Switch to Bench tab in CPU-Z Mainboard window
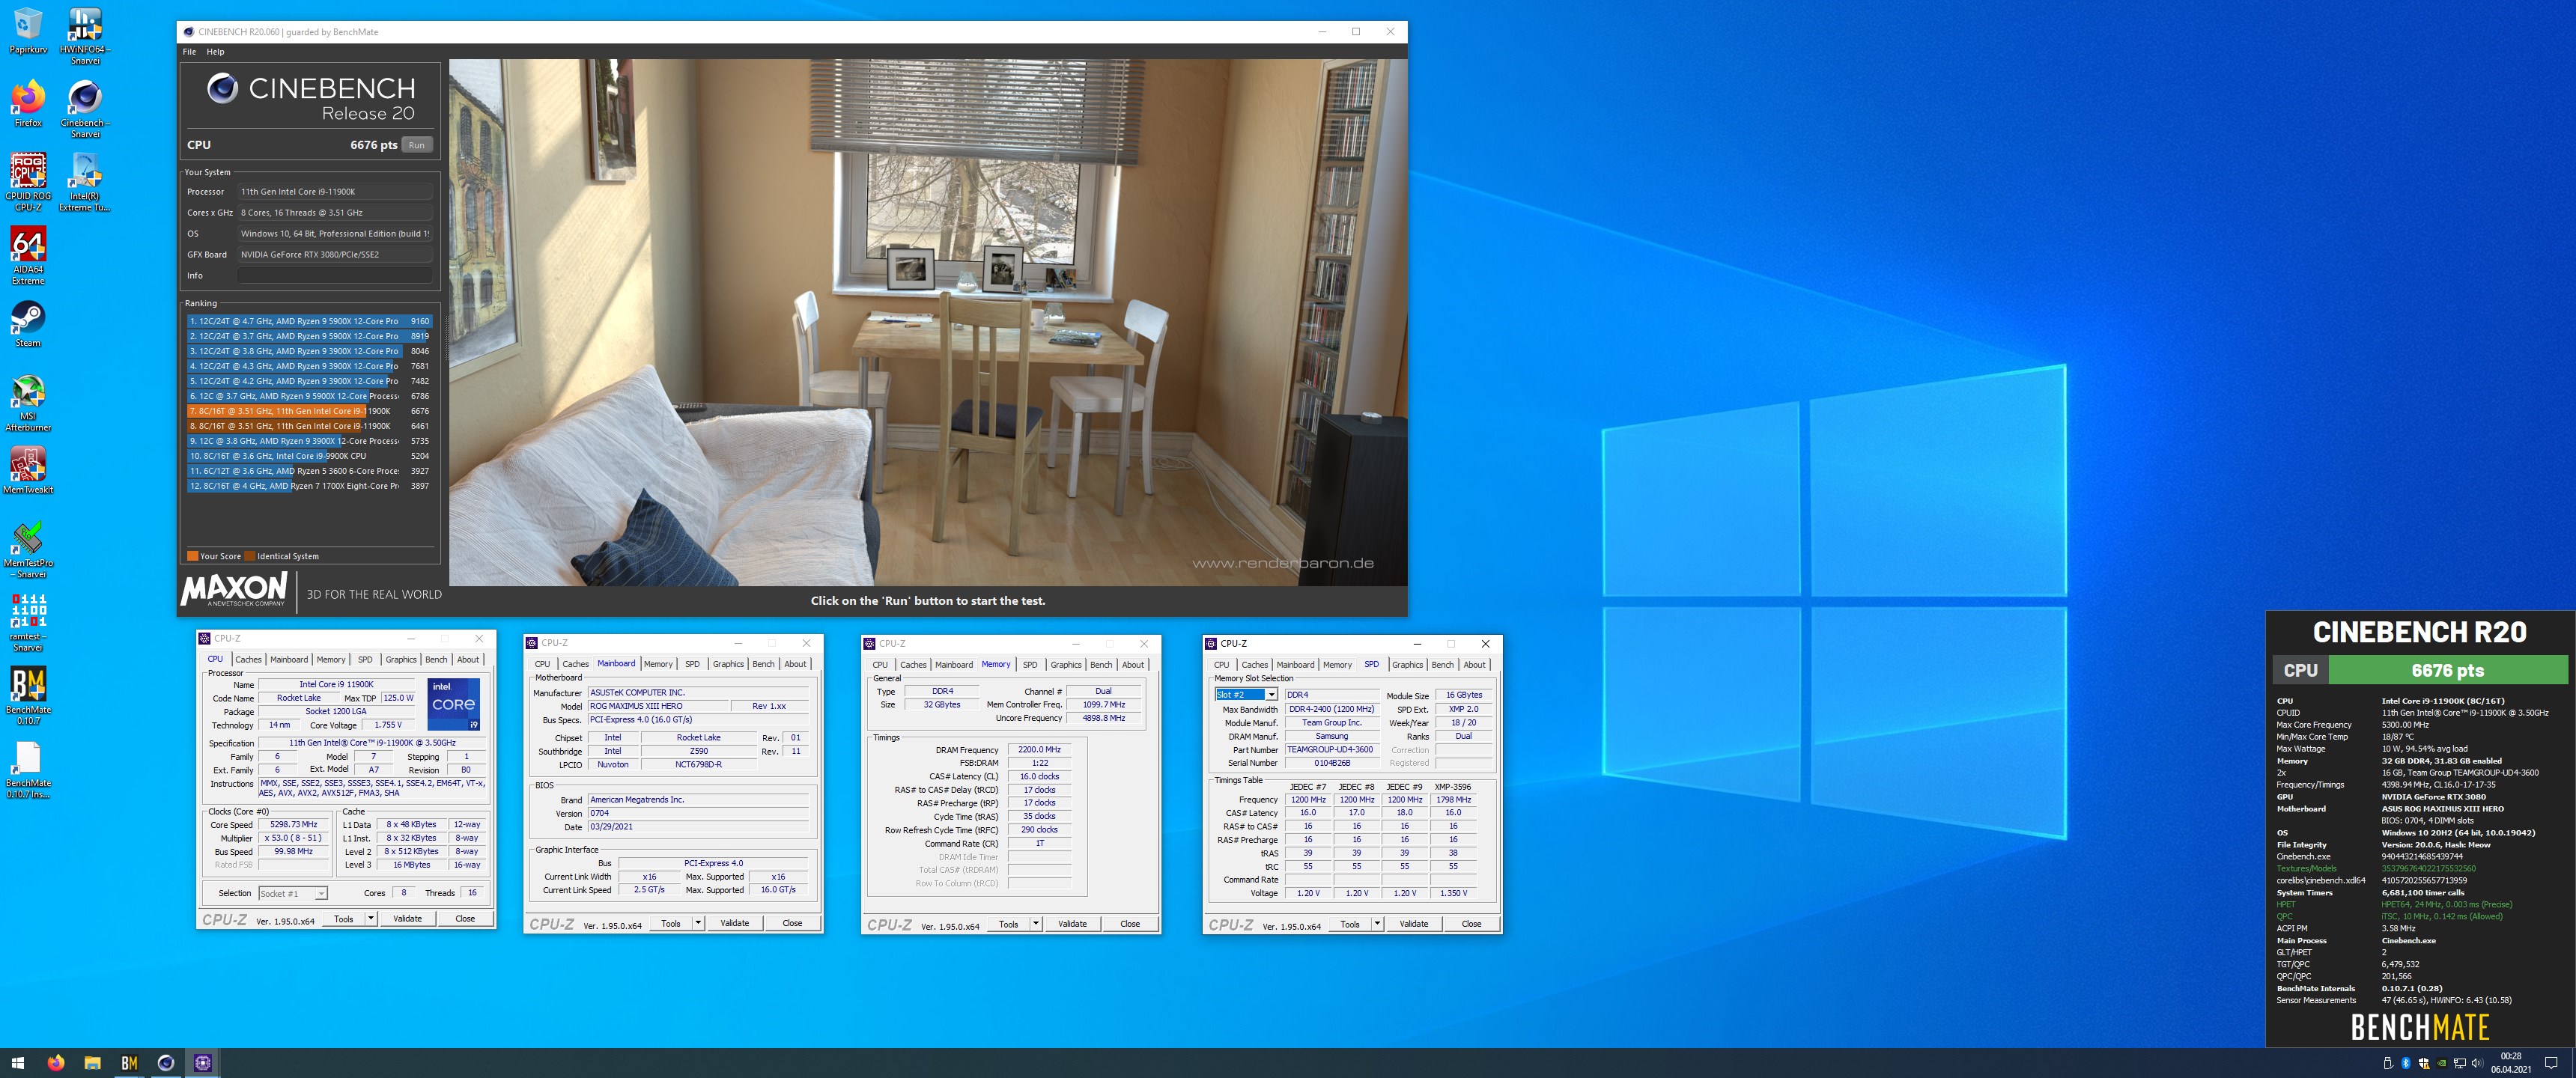 click(763, 664)
